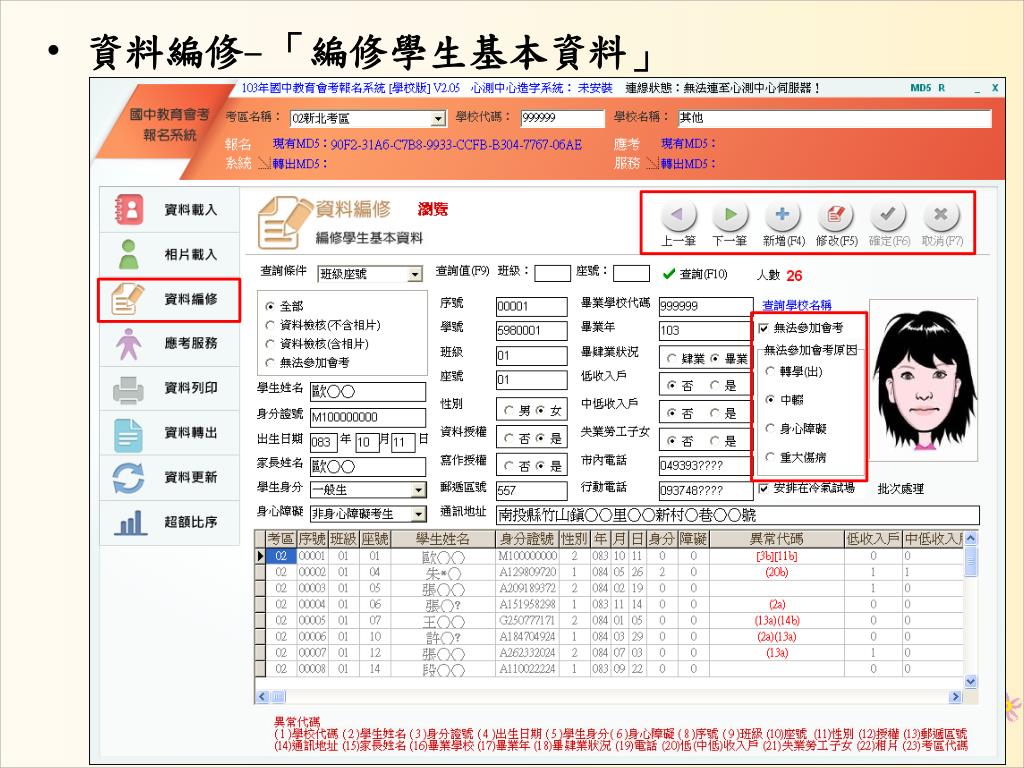
Task: Select 全部 filter radio button
Action: coord(270,306)
